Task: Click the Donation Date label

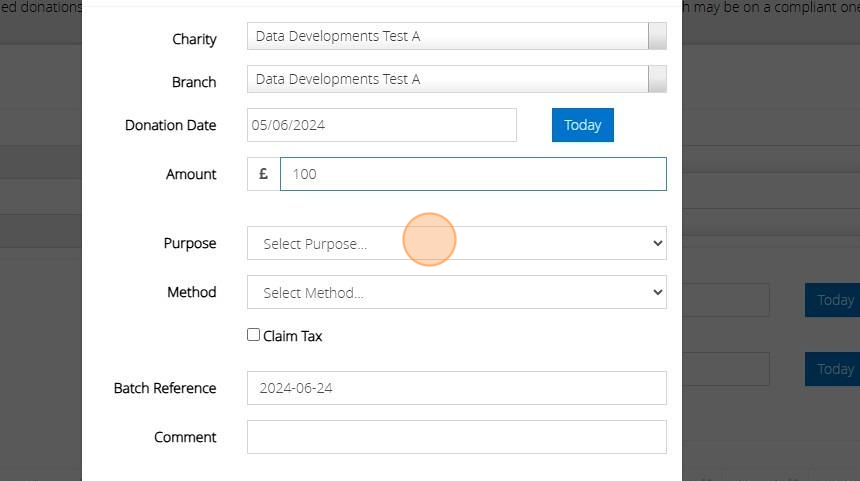Action: pos(170,125)
